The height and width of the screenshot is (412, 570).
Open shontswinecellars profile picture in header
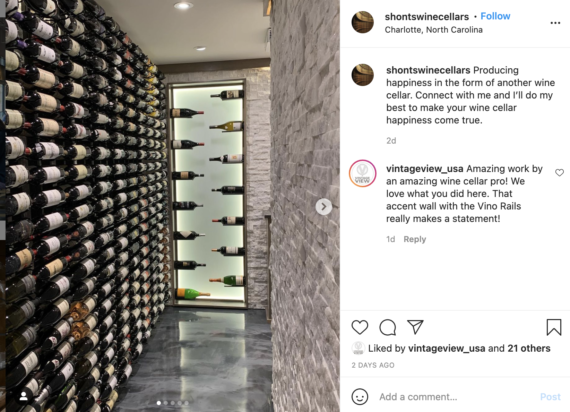pyautogui.click(x=362, y=22)
